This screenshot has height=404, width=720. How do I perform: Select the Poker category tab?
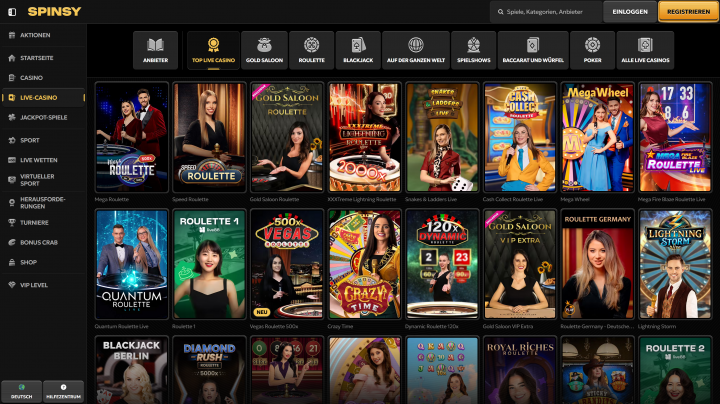(592, 50)
